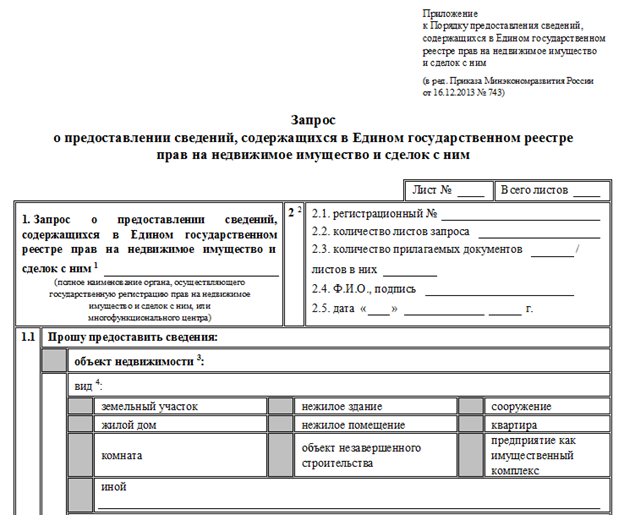Tick the 'объект недвижимости' checkbox

(x=55, y=361)
